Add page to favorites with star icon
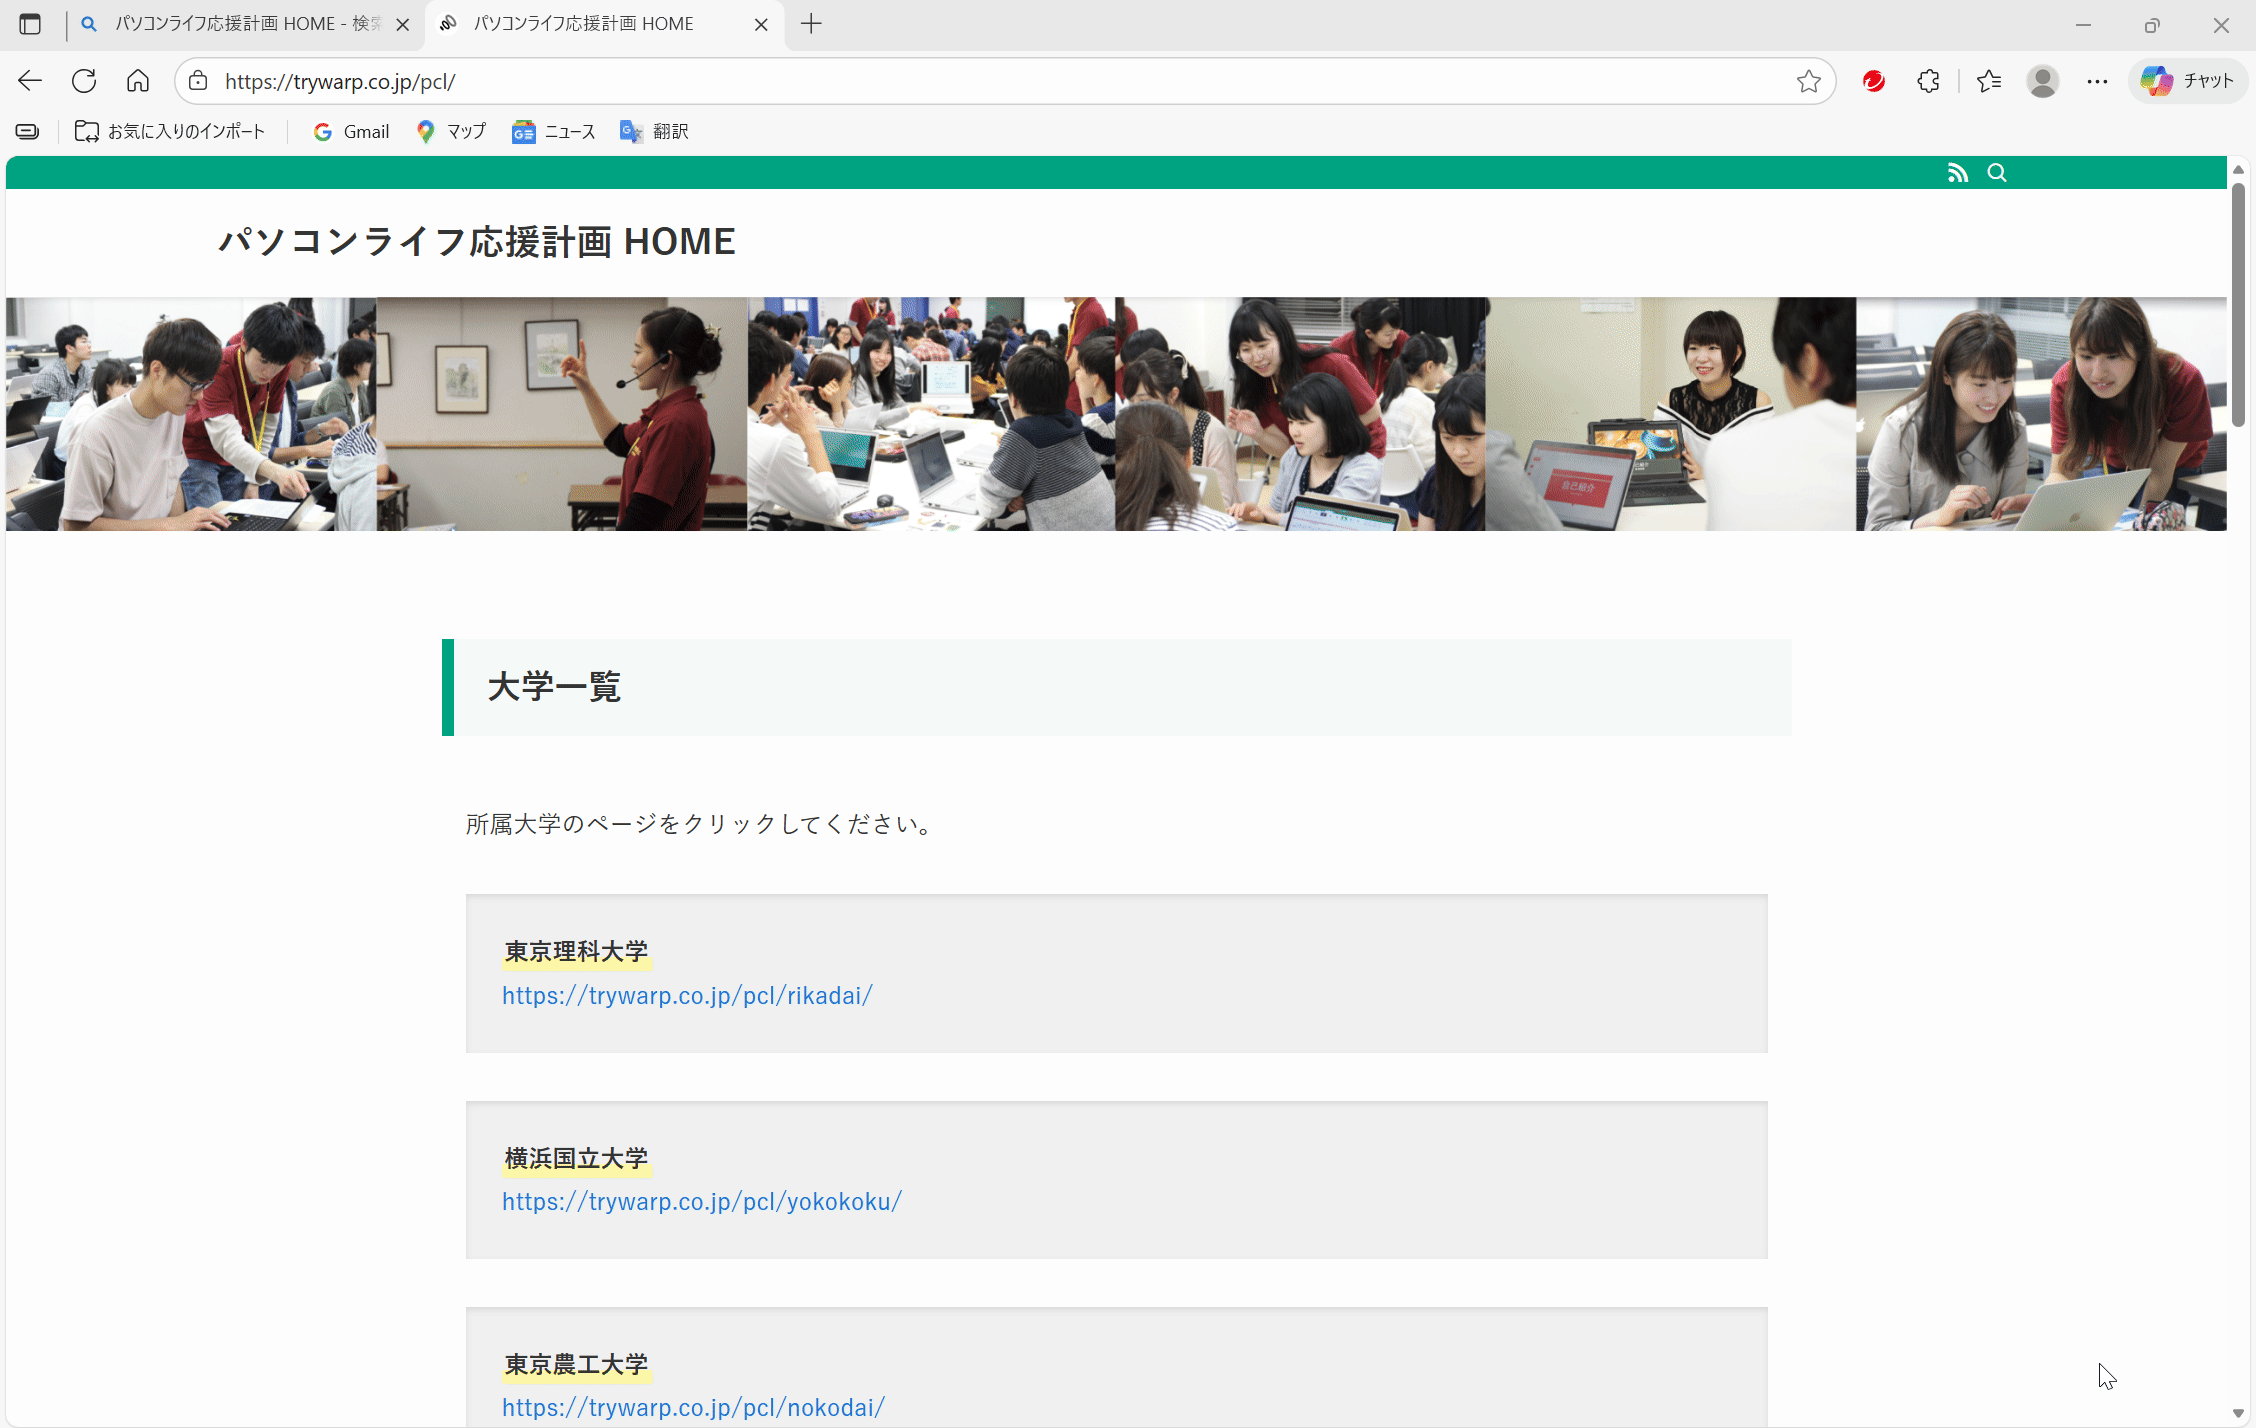 click(1808, 81)
